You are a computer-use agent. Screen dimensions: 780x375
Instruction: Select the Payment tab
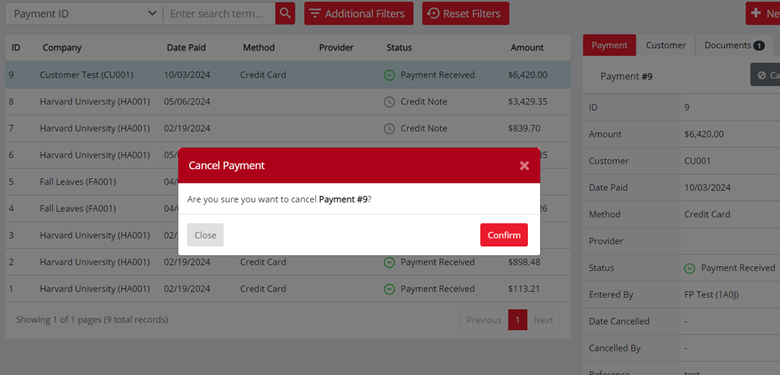pos(609,45)
